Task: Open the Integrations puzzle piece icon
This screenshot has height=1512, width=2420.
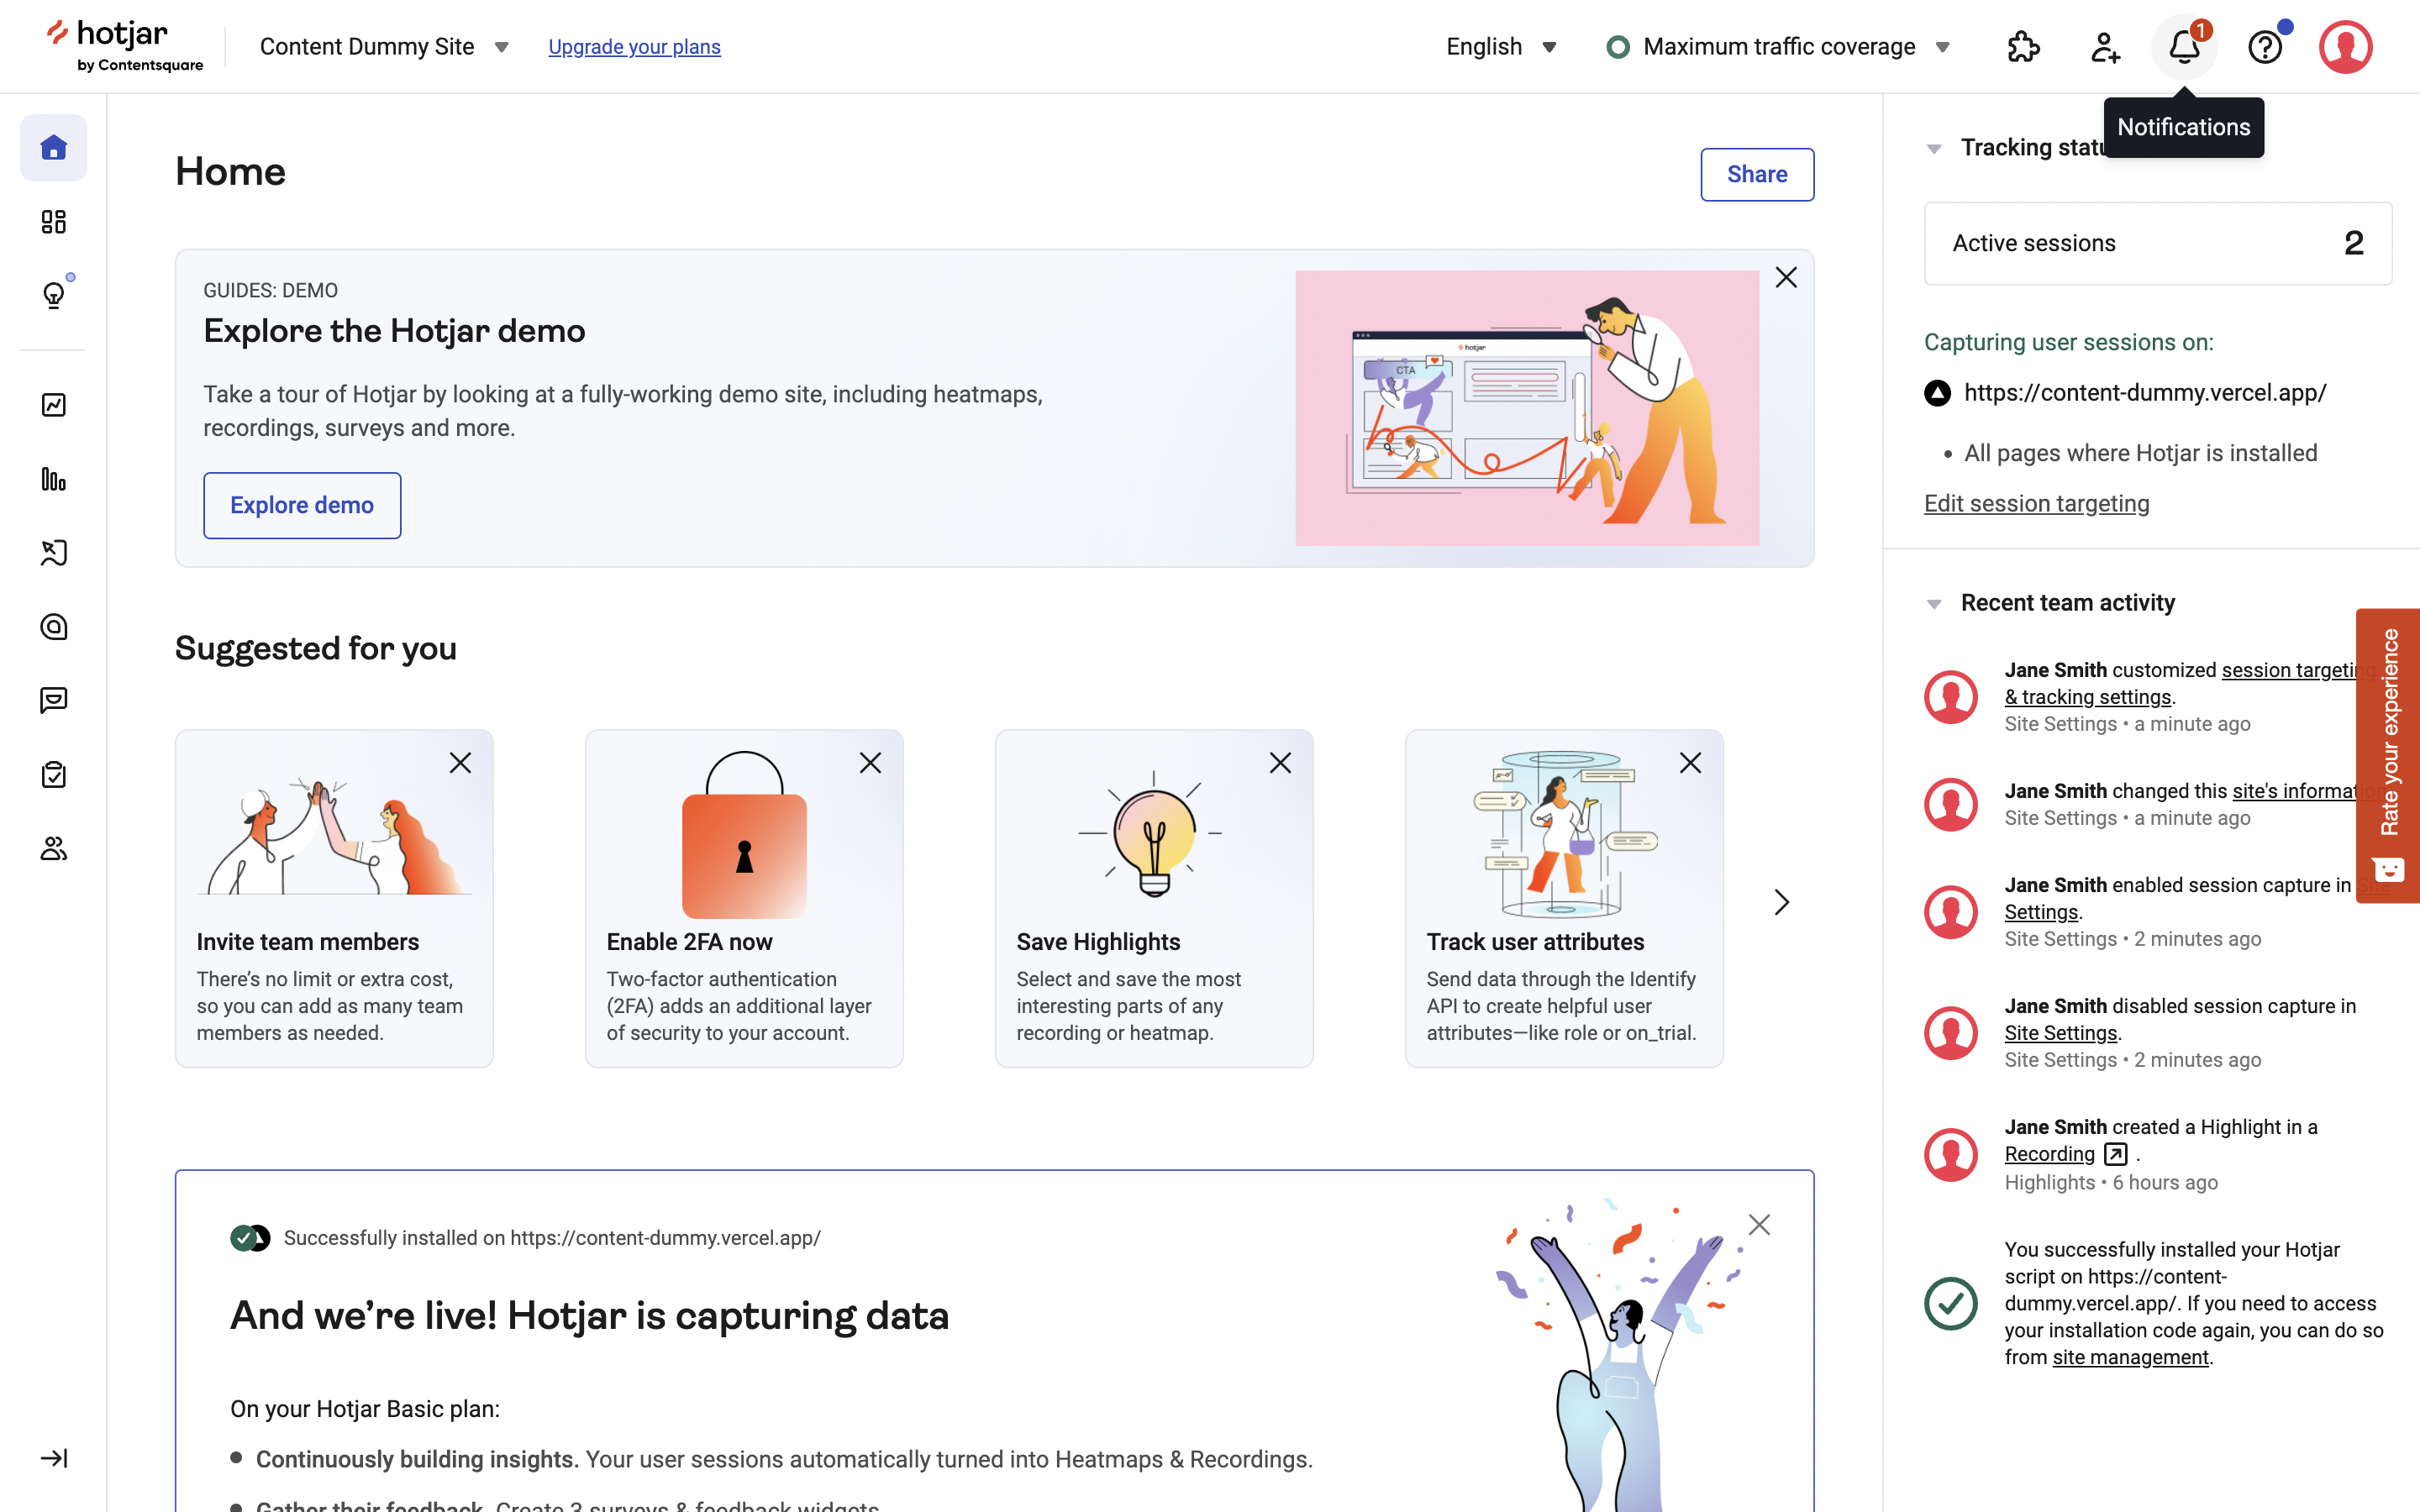Action: tap(2024, 47)
